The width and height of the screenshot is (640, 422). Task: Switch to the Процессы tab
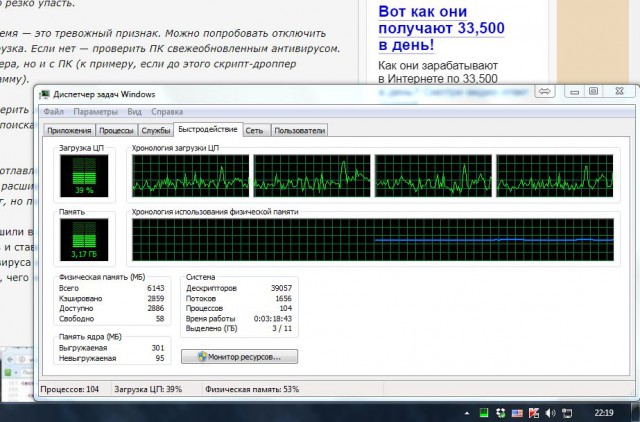point(116,131)
